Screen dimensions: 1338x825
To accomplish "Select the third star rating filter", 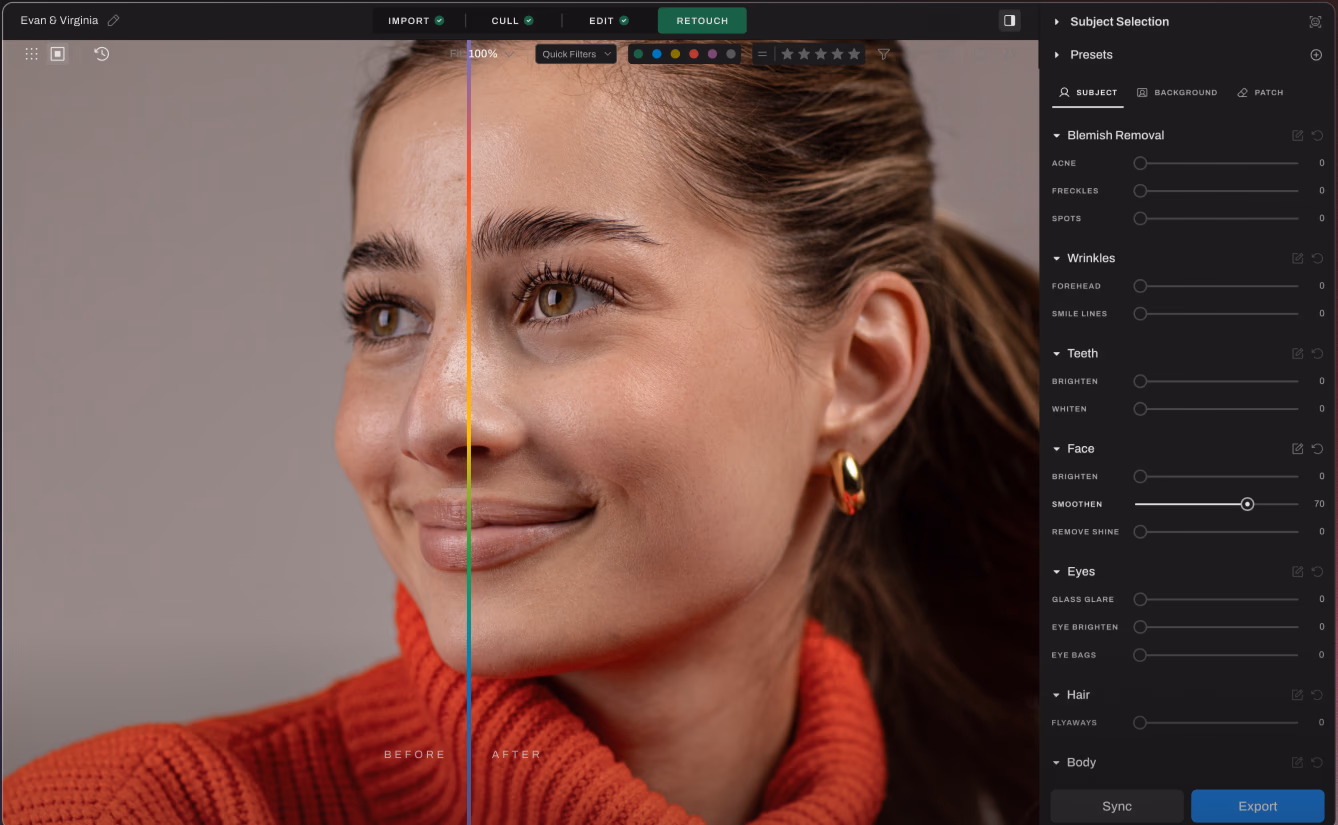I will [x=821, y=54].
